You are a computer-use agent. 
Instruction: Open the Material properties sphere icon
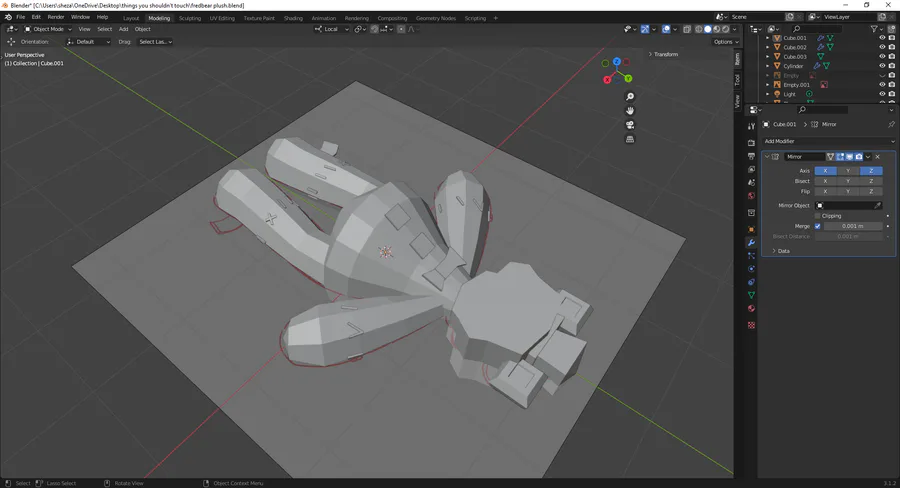[x=751, y=308]
